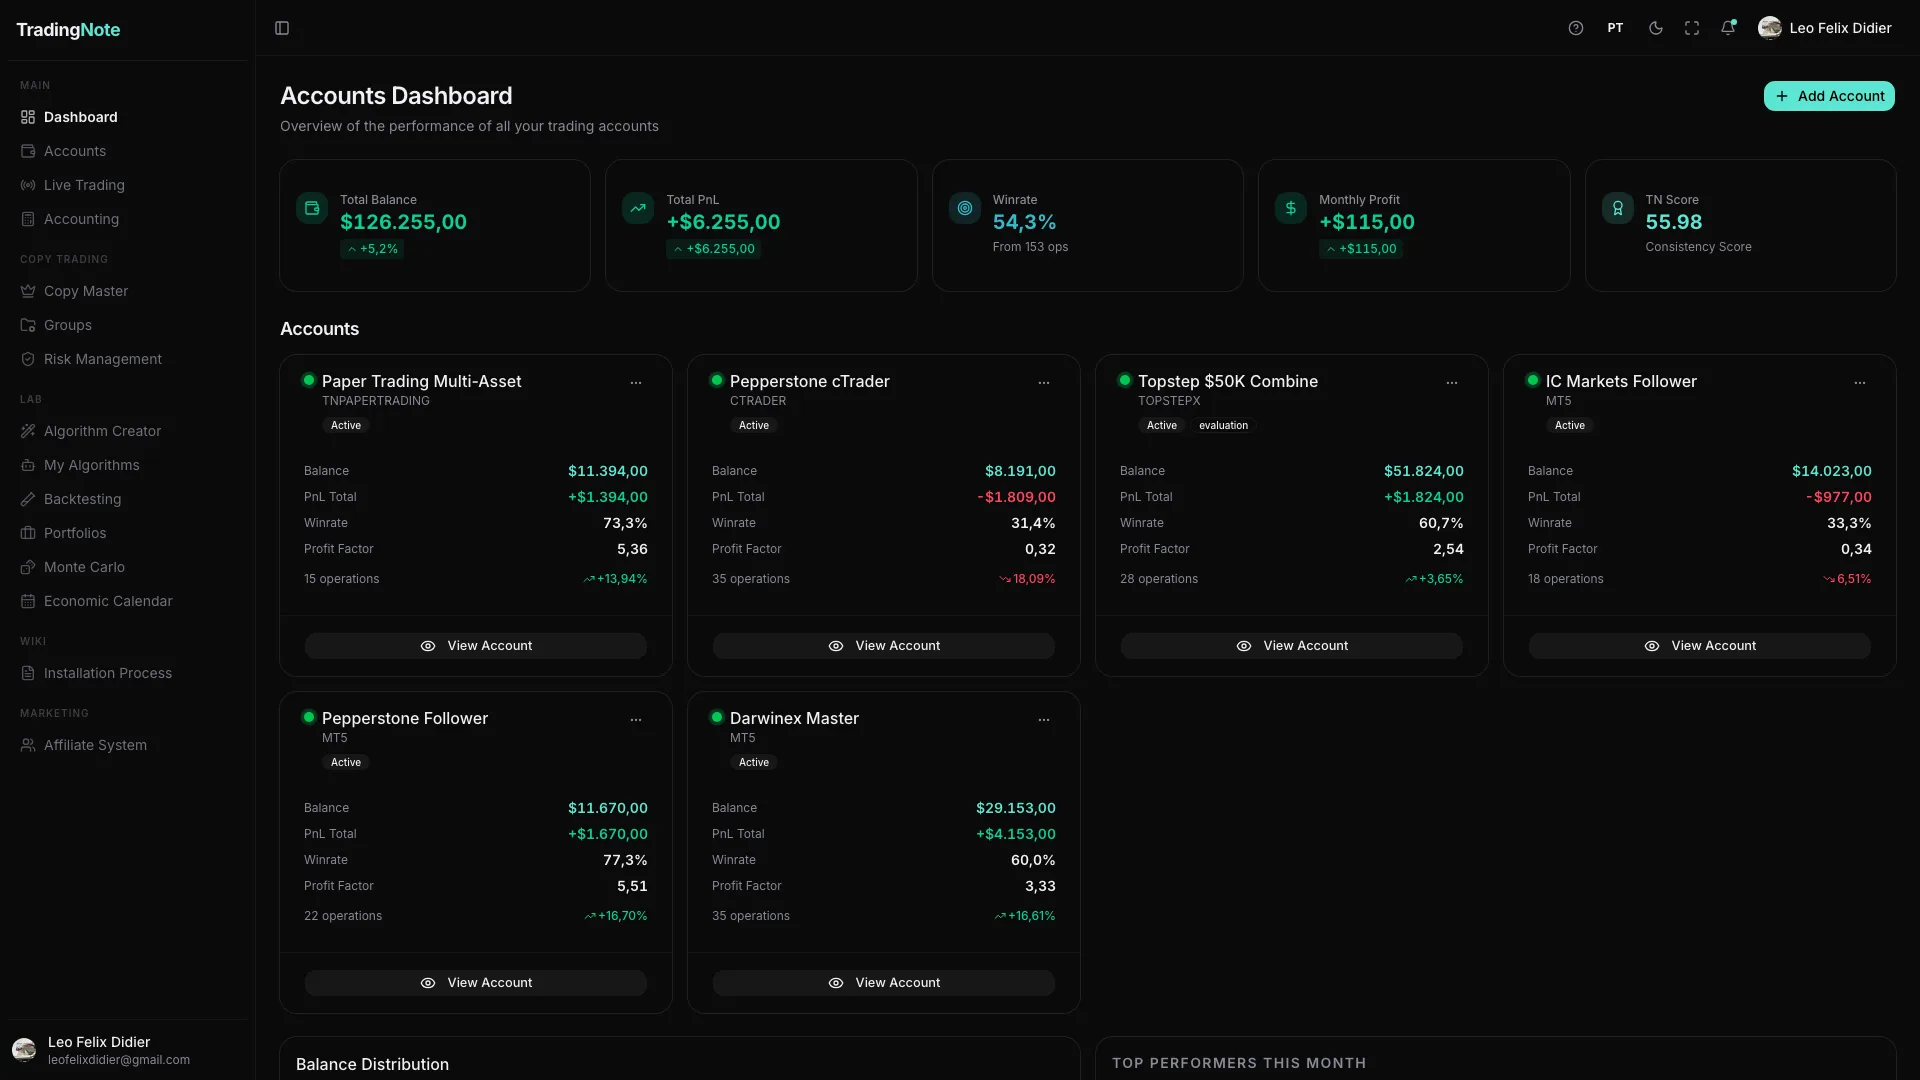This screenshot has width=1920, height=1080.
Task: Click the 54,3% Winrate value
Action: coord(1024,222)
